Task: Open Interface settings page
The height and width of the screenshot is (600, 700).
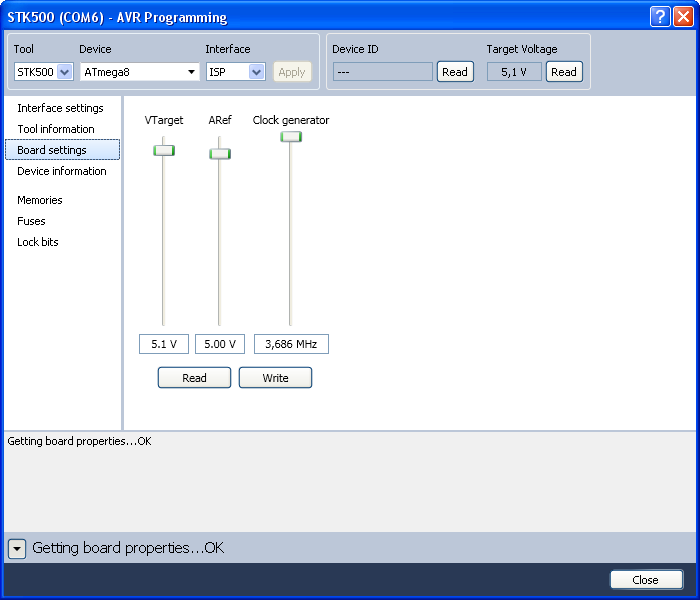Action: coord(60,108)
